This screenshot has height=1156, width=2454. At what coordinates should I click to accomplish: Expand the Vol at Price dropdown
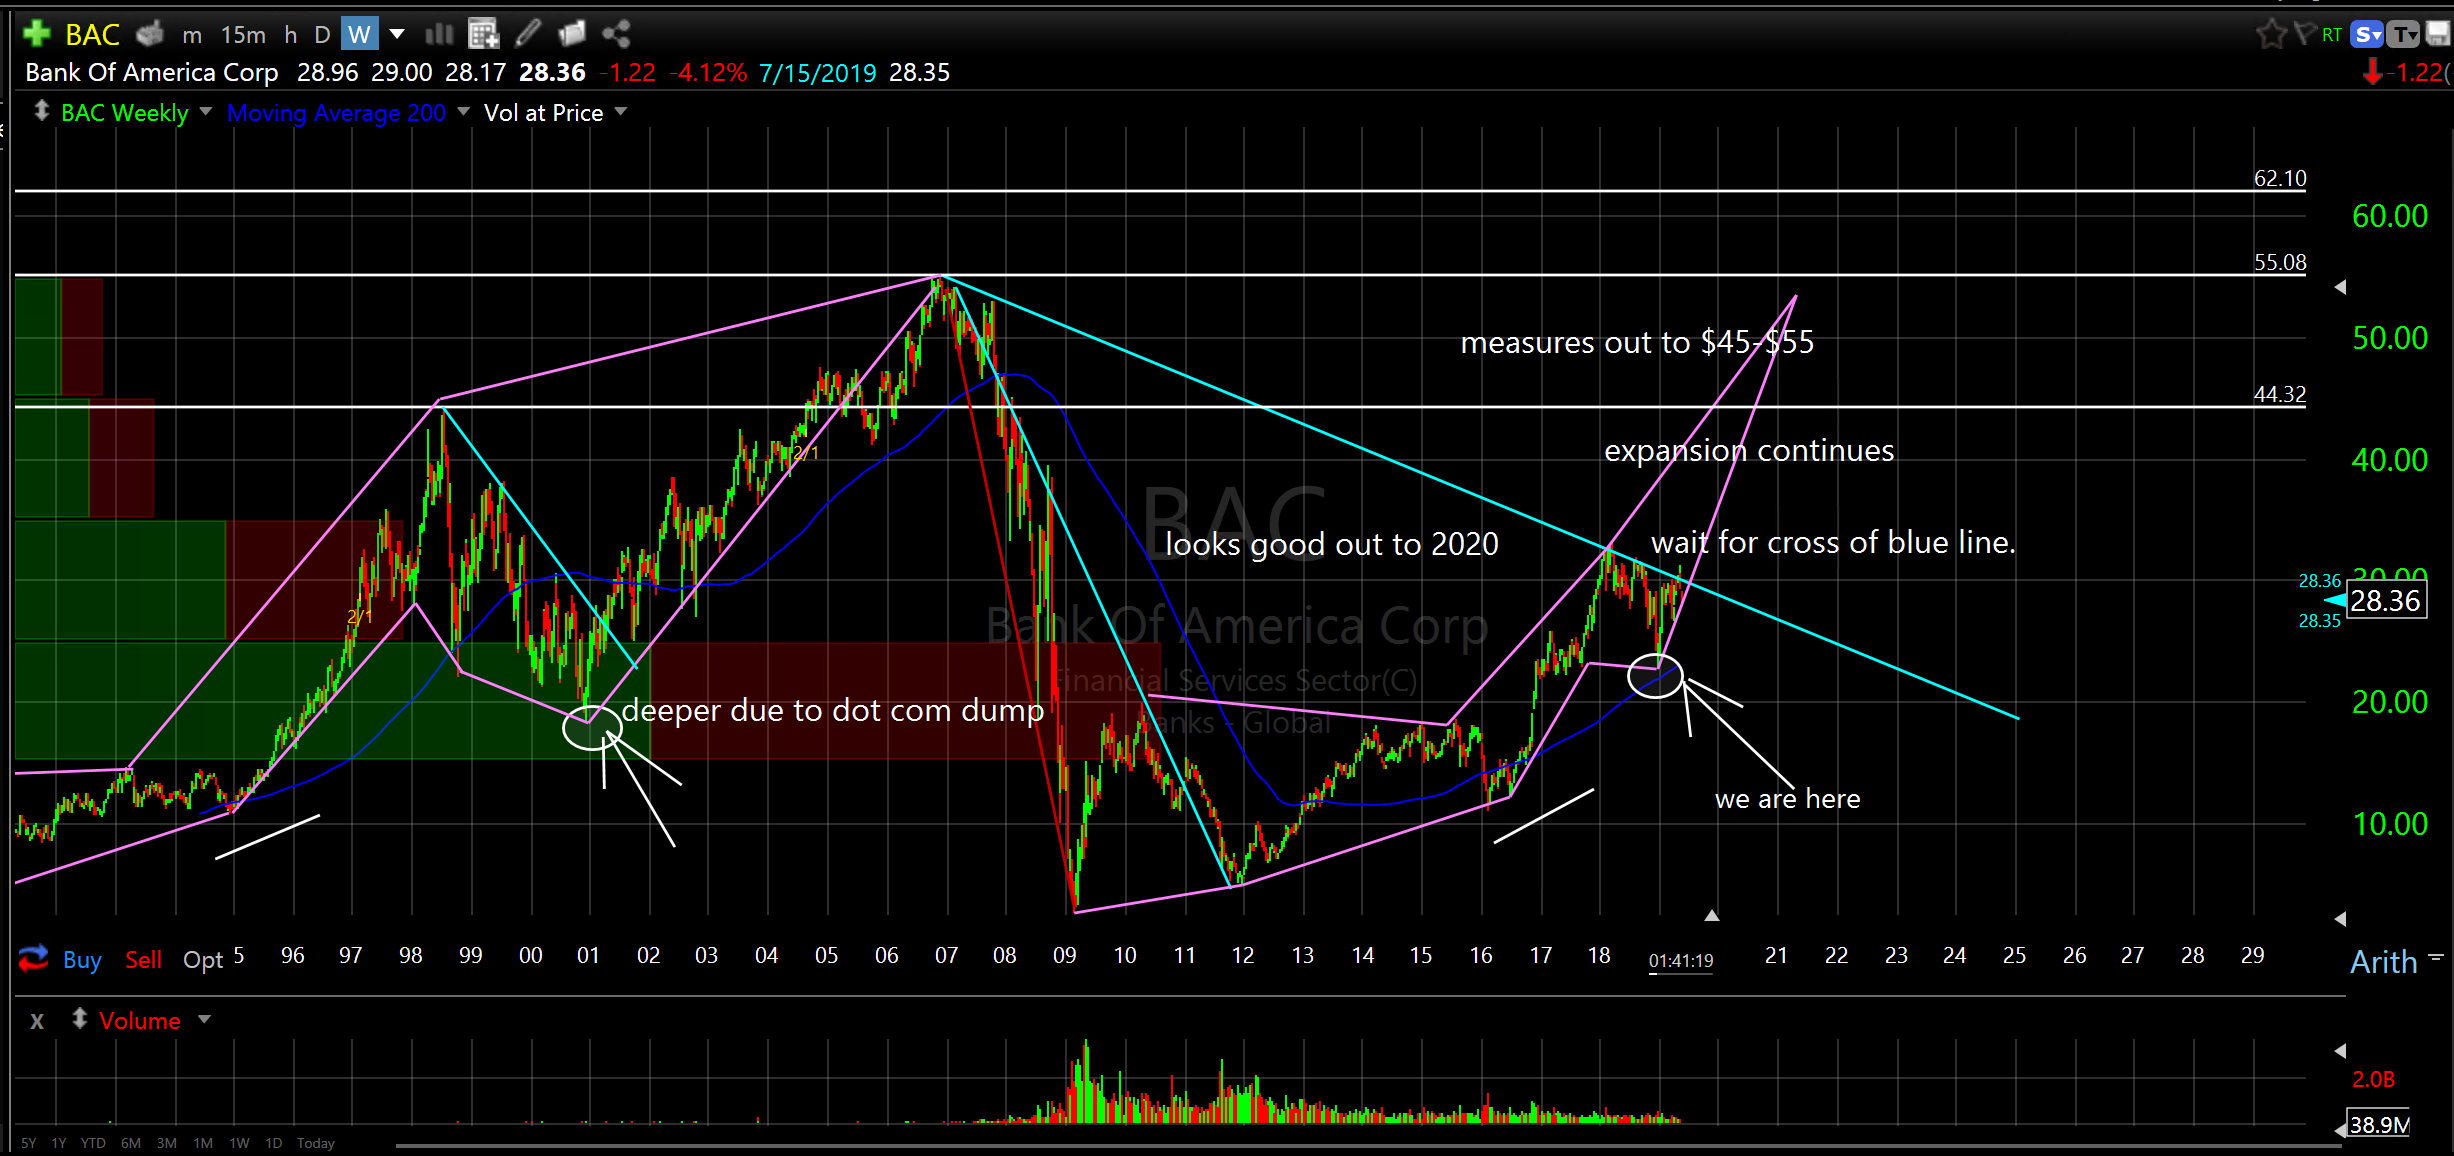(621, 112)
